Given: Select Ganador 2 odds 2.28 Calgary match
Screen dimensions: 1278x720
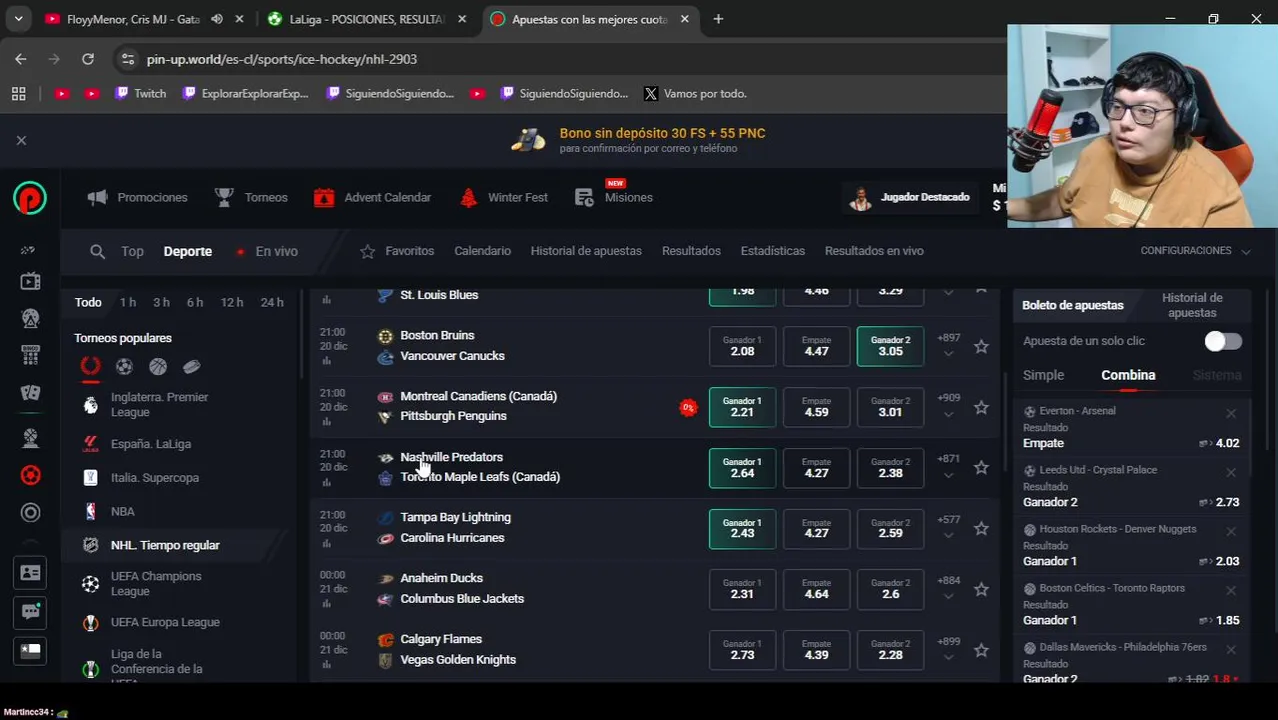Looking at the screenshot, I should coord(890,650).
